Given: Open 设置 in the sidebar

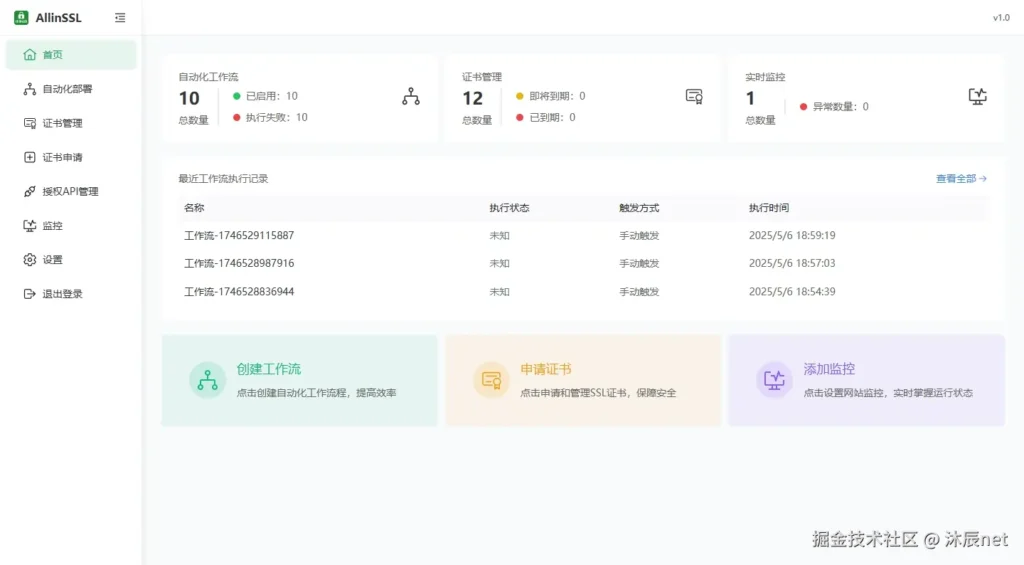Looking at the screenshot, I should coord(71,260).
